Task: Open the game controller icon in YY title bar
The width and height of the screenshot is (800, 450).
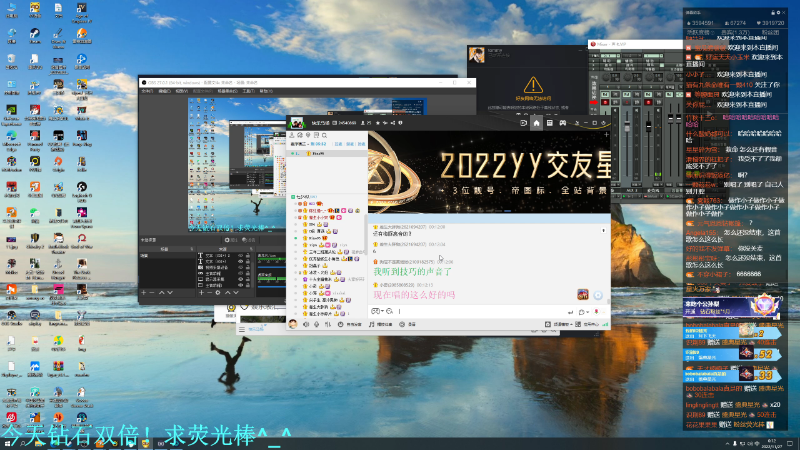Action: click(563, 123)
